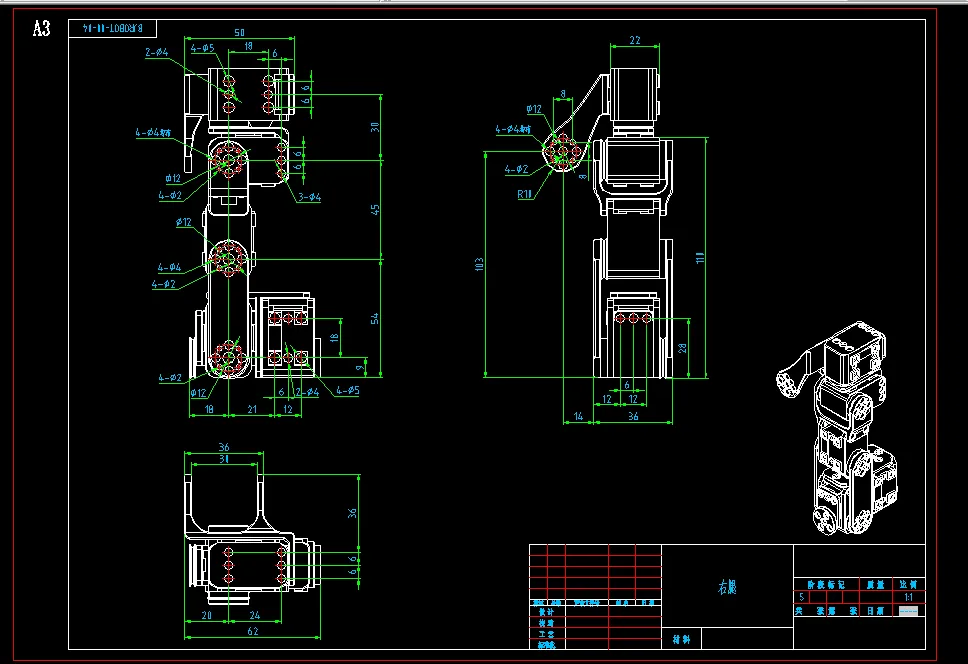Select the 45 vertical dimension text
This screenshot has height=664, width=968.
tap(375, 210)
